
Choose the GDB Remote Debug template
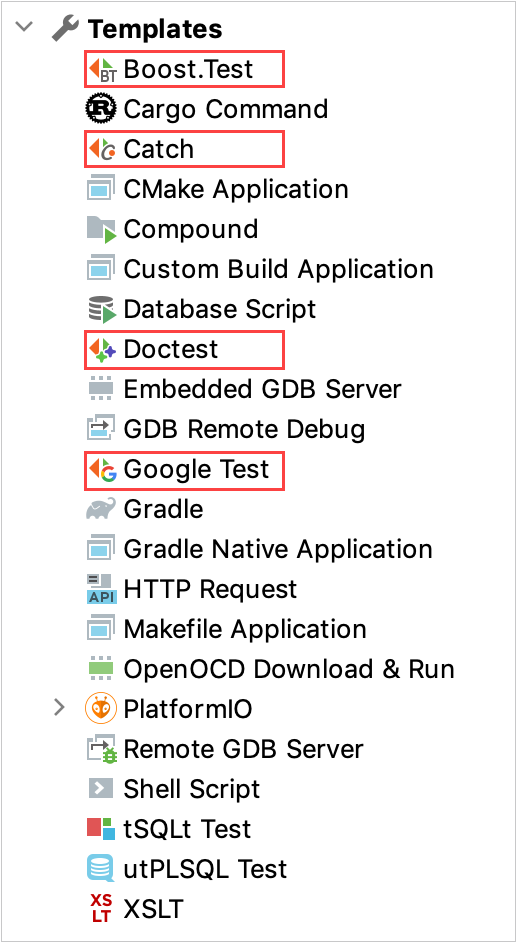coord(226,429)
